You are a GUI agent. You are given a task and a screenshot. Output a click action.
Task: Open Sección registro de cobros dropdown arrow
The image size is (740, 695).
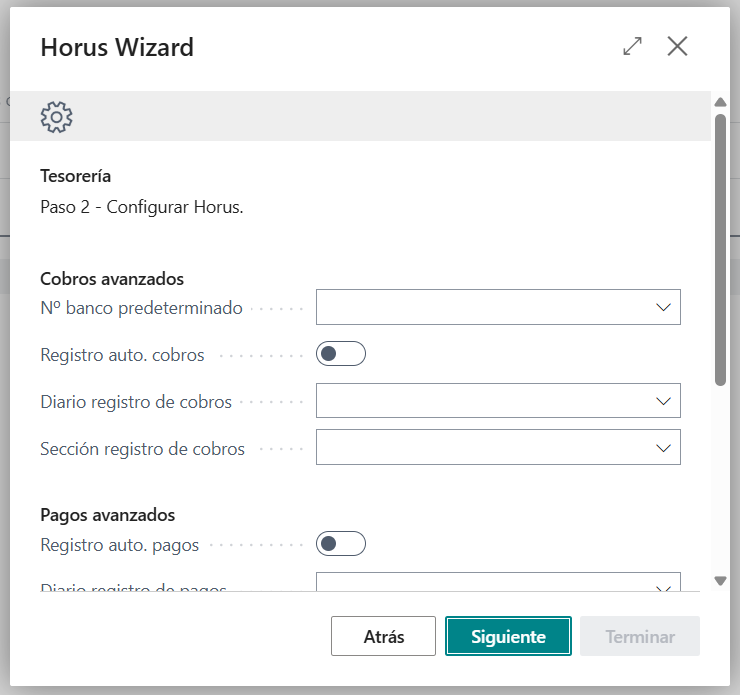pos(663,447)
